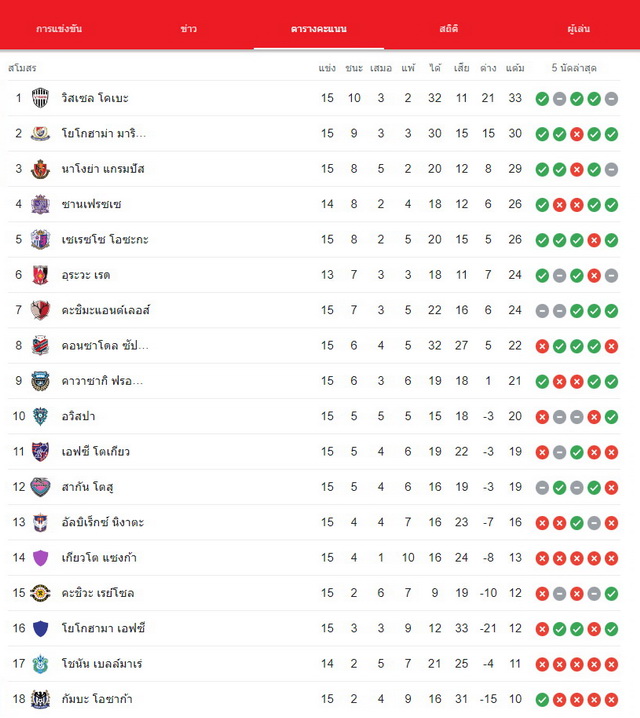Click the แต้ม points column header
This screenshot has width=640, height=718.
[x=515, y=68]
